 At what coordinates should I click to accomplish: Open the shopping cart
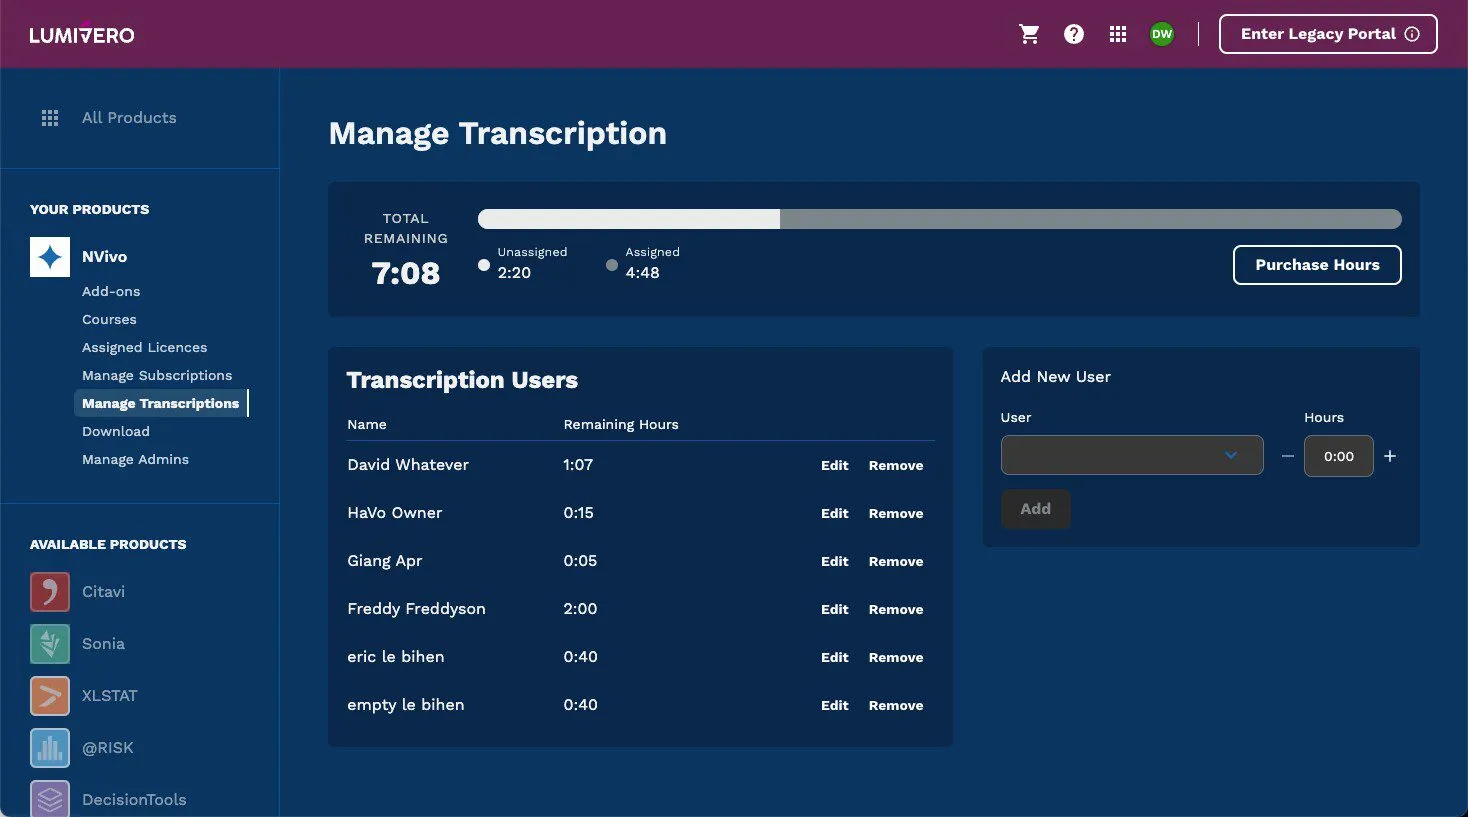click(x=1029, y=33)
